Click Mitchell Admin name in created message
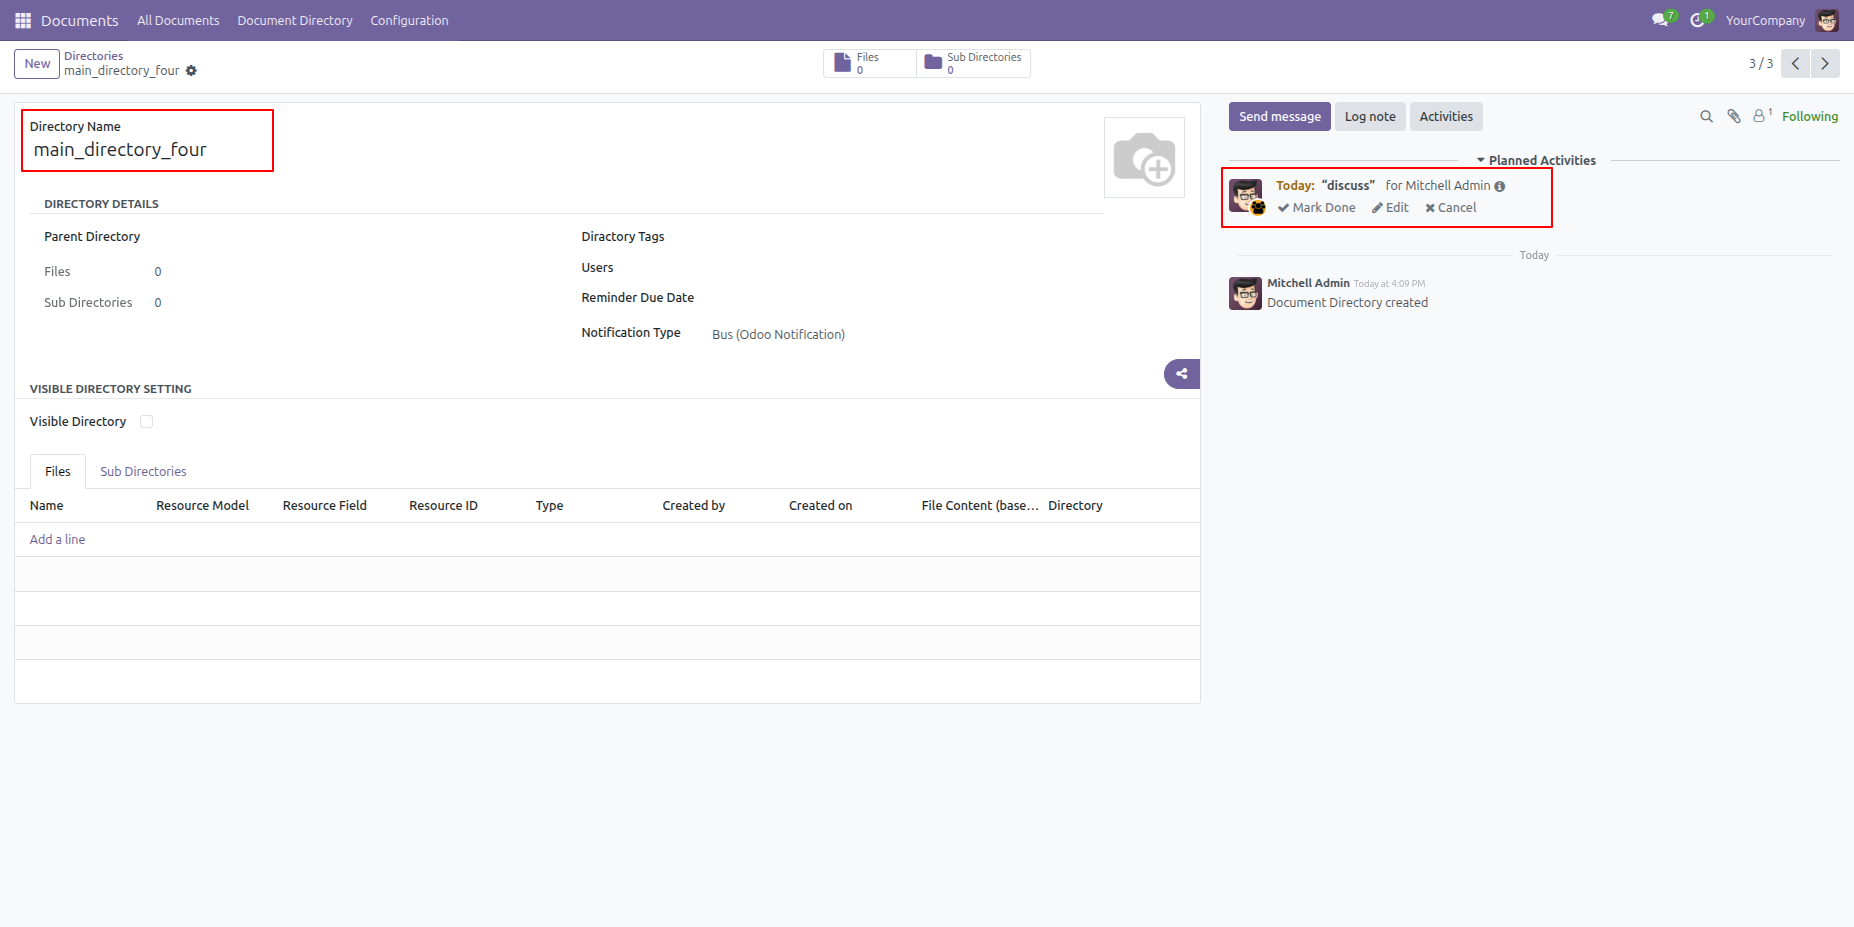This screenshot has width=1854, height=927. [x=1308, y=283]
